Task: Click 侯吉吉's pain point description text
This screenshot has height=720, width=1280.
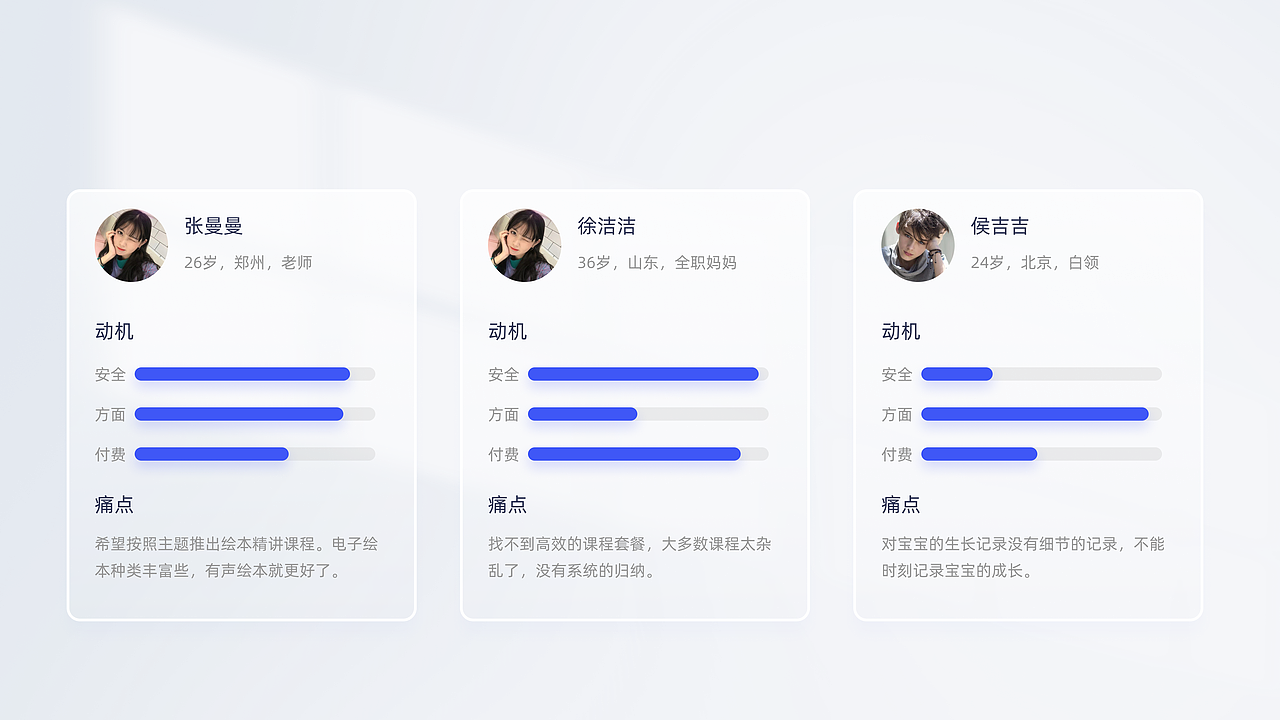Action: coord(1022,557)
